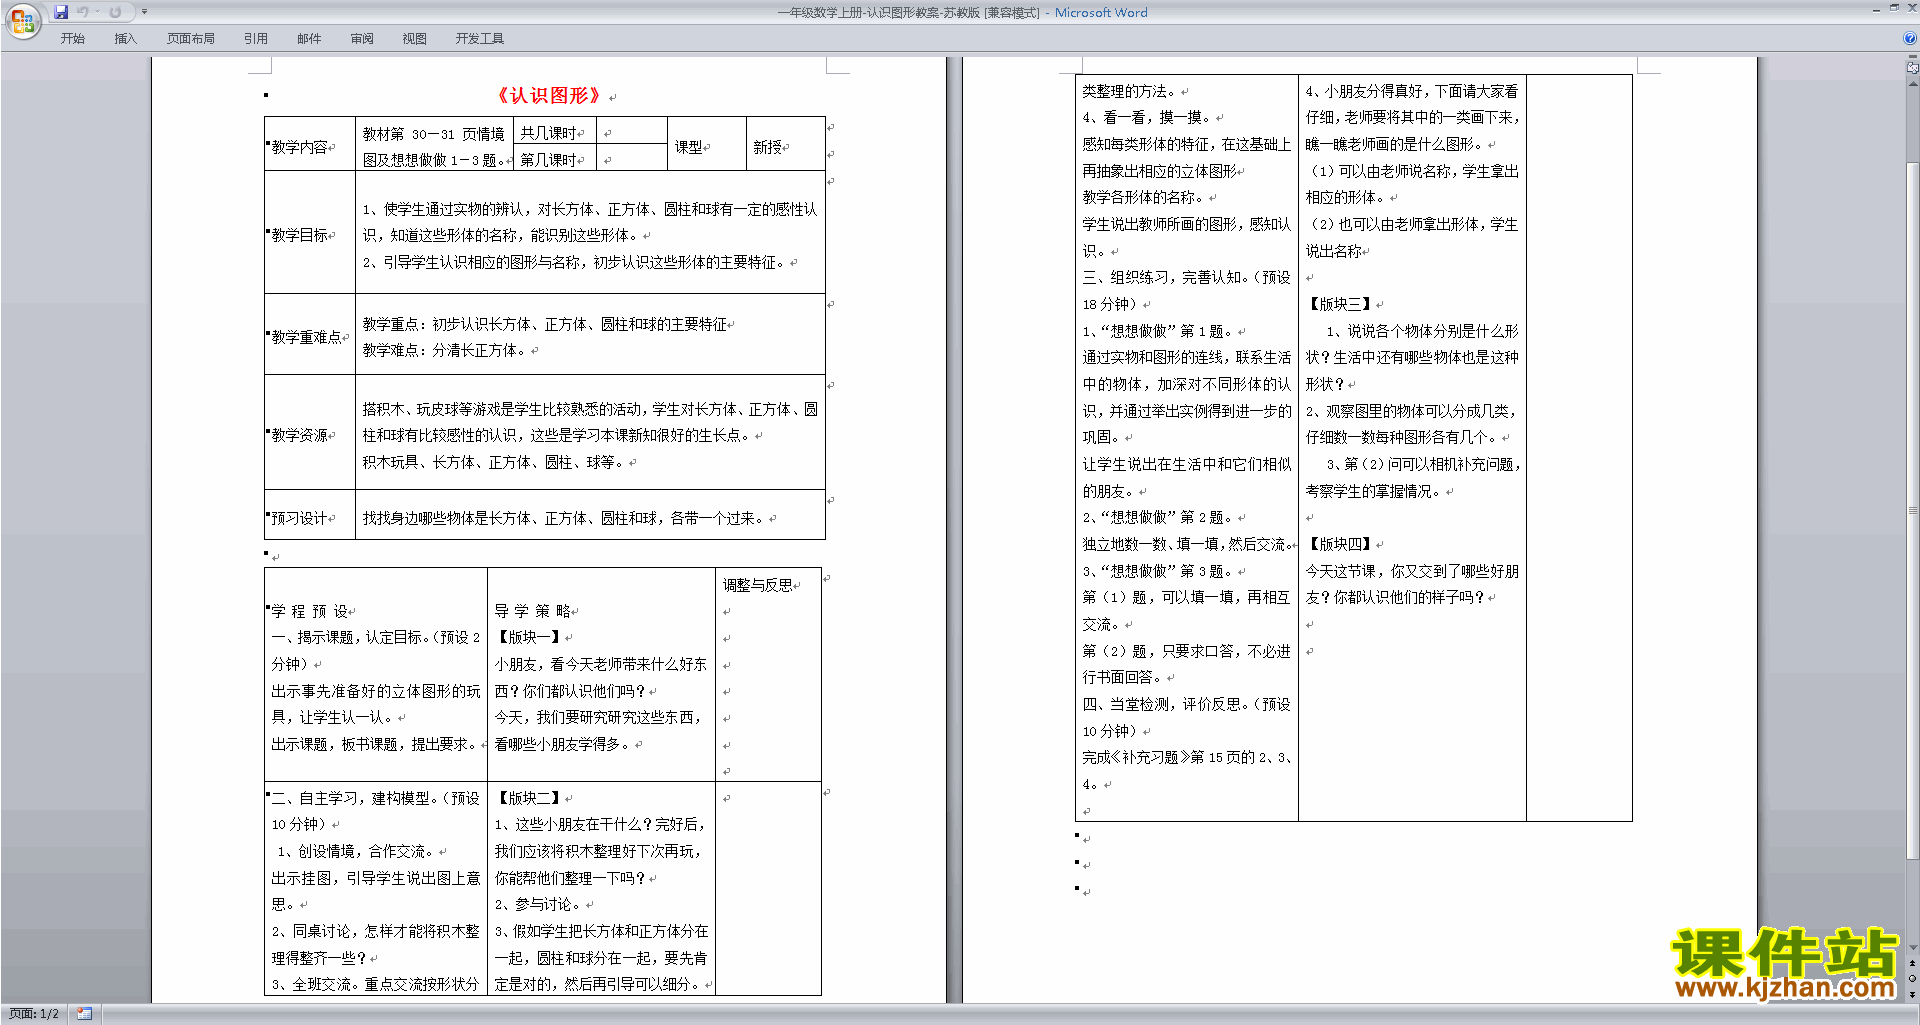
Task: Switch to 页面布局 tab
Action: [x=190, y=39]
